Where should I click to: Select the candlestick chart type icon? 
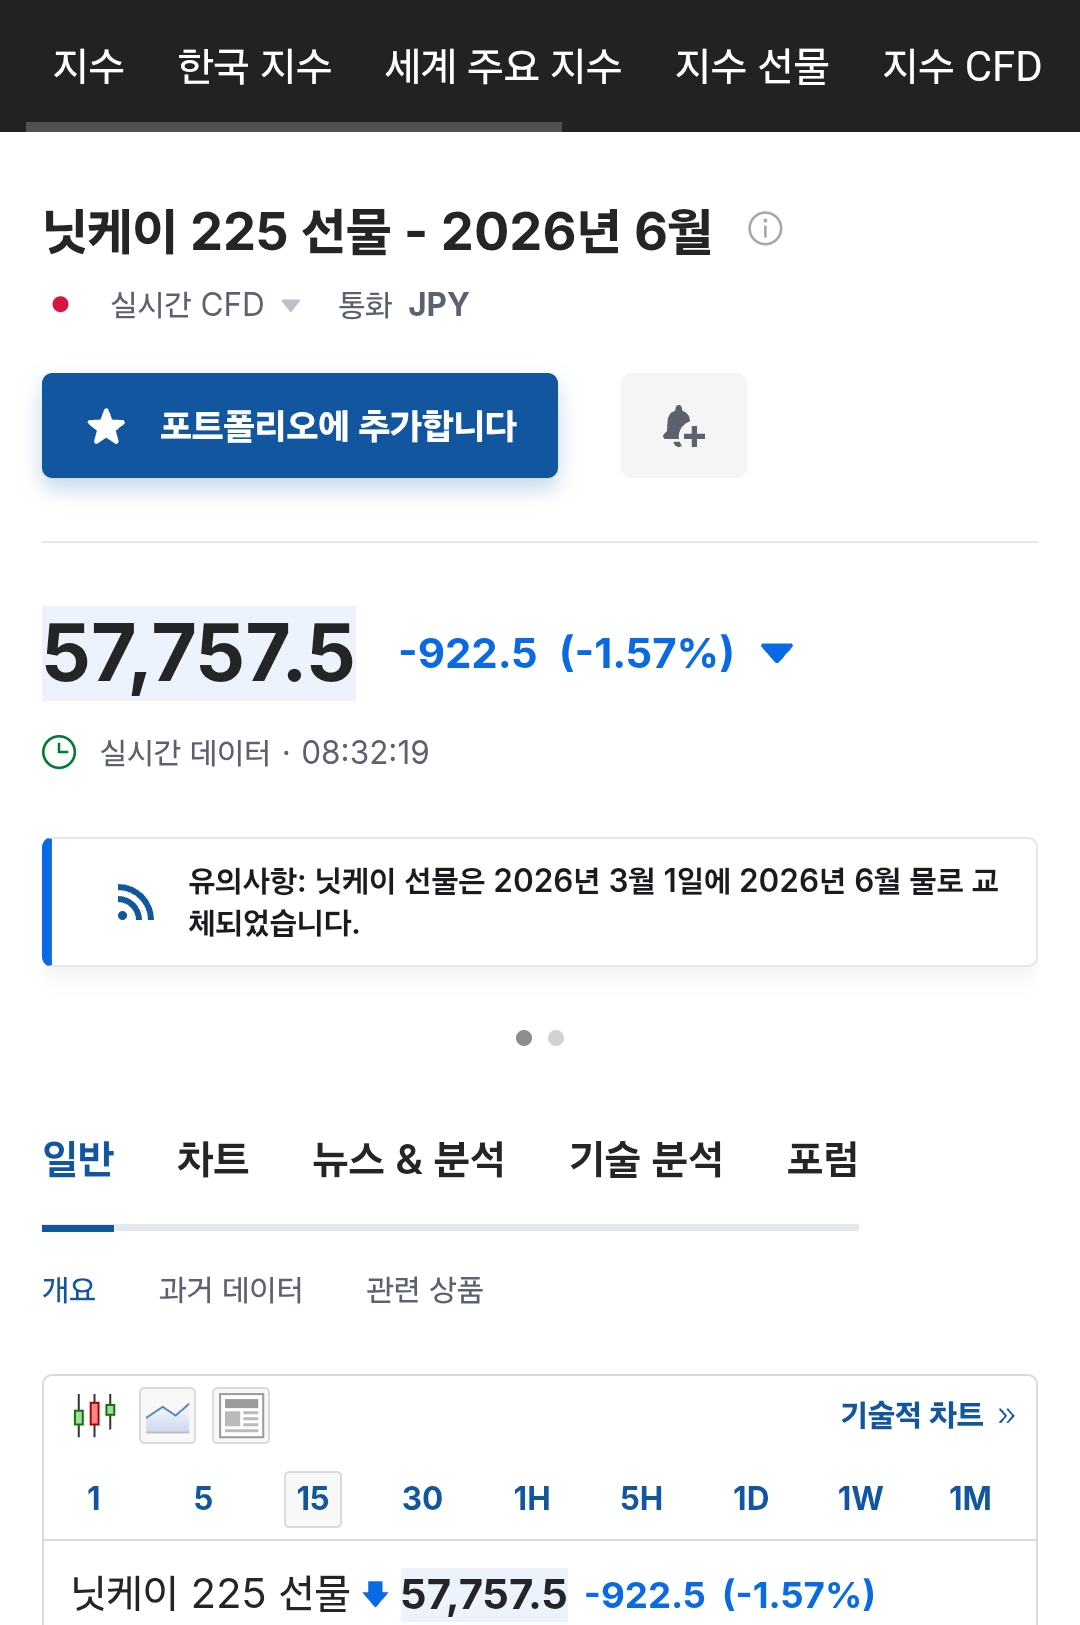[x=94, y=1415]
